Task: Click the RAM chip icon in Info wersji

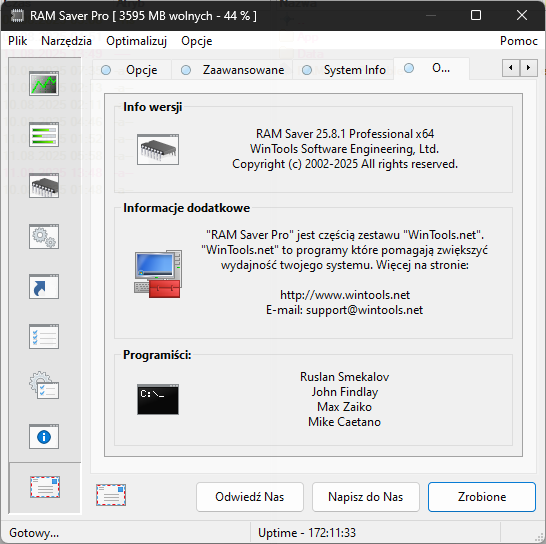Action: [x=158, y=149]
